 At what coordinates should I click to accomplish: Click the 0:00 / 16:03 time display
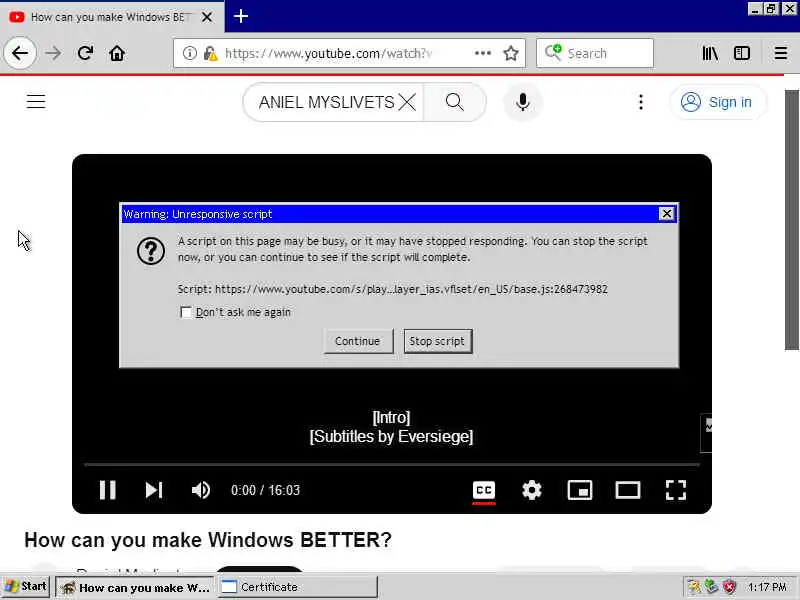265,490
